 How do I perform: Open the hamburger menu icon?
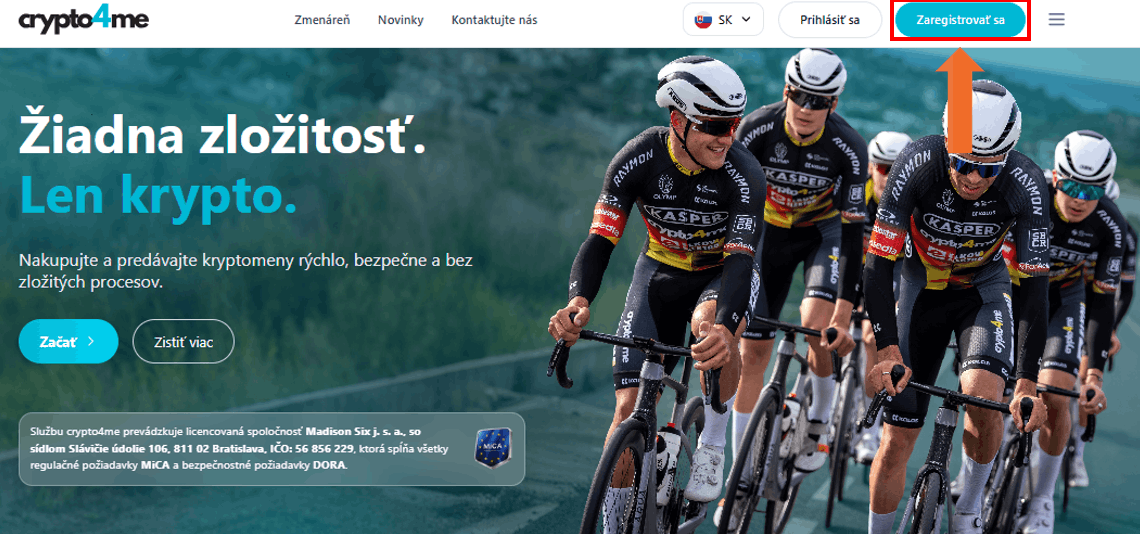coord(1056,20)
